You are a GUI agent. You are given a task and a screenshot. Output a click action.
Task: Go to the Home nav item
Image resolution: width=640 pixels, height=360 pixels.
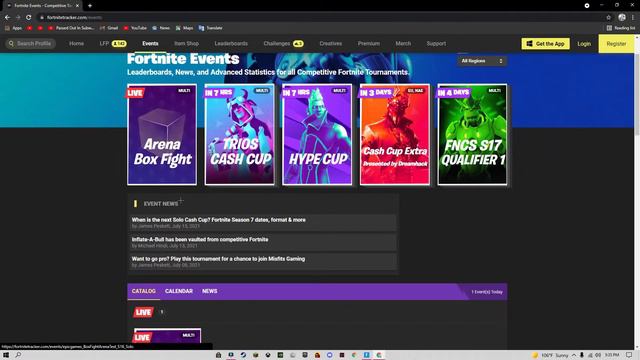click(76, 44)
